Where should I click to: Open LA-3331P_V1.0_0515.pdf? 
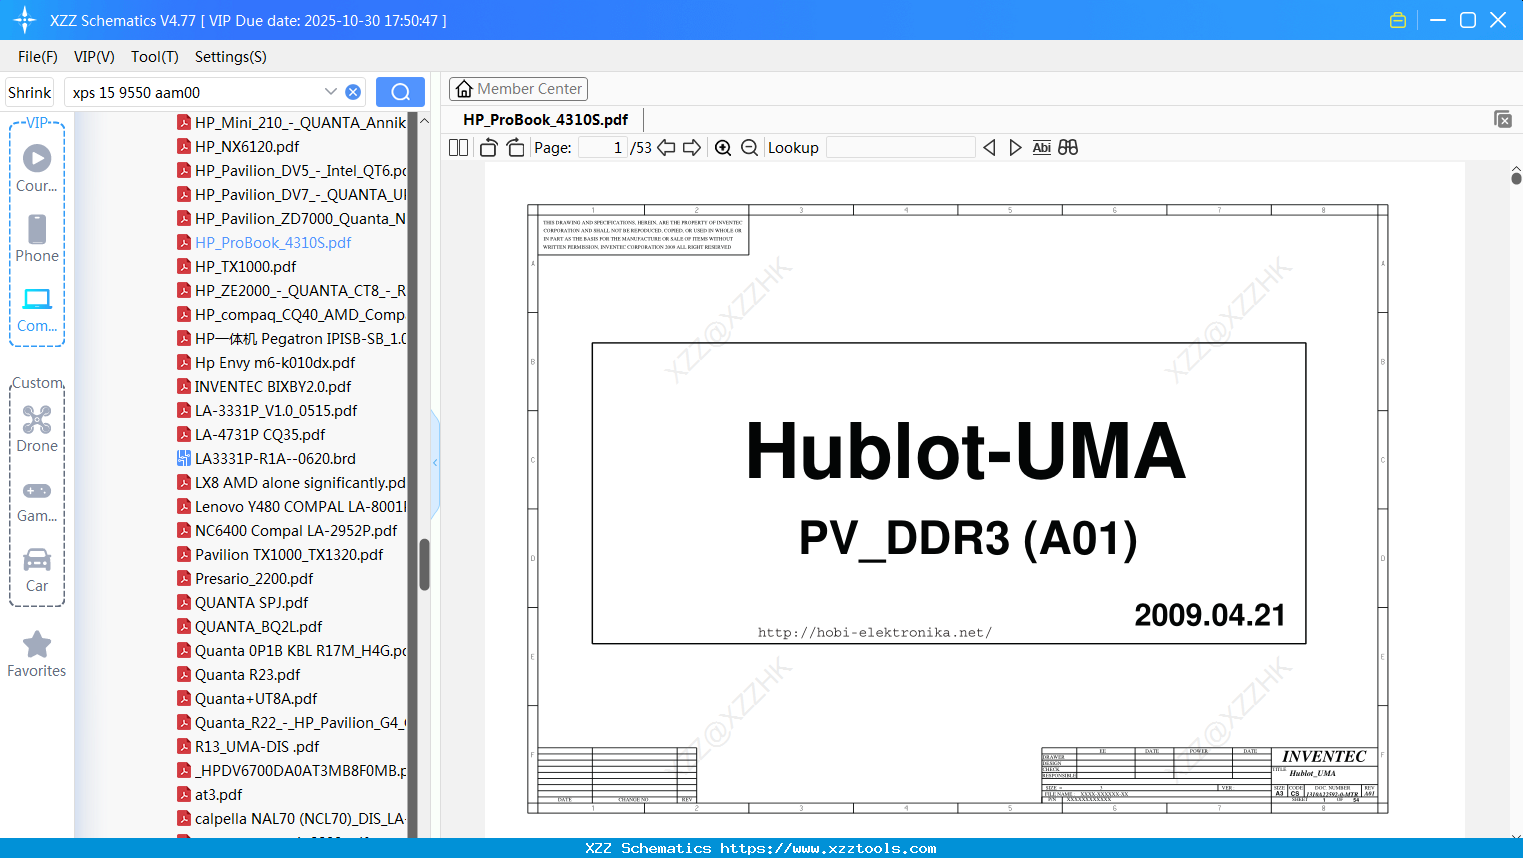pos(267,410)
